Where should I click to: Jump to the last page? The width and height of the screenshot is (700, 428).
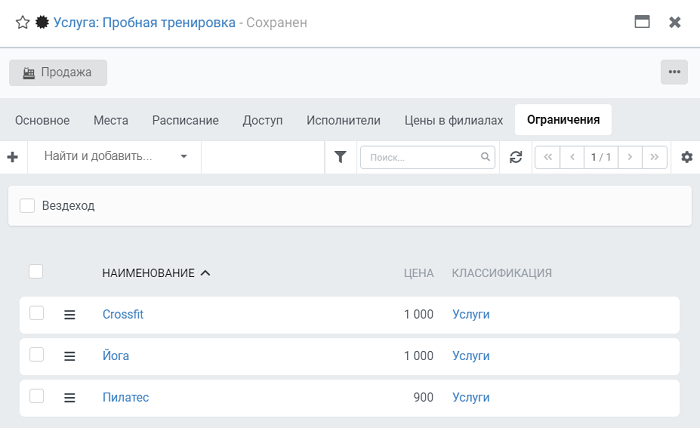pos(654,157)
